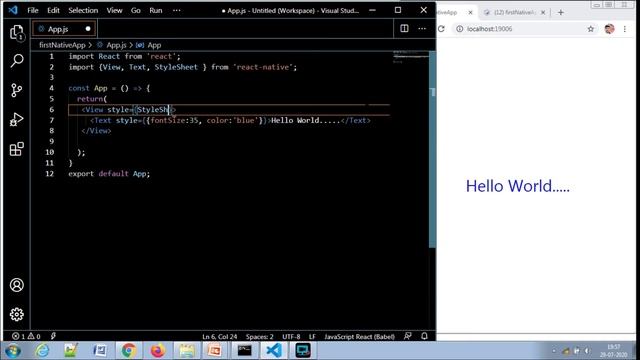
Task: Open the Explorer view in activity bar
Action: click(x=17, y=32)
